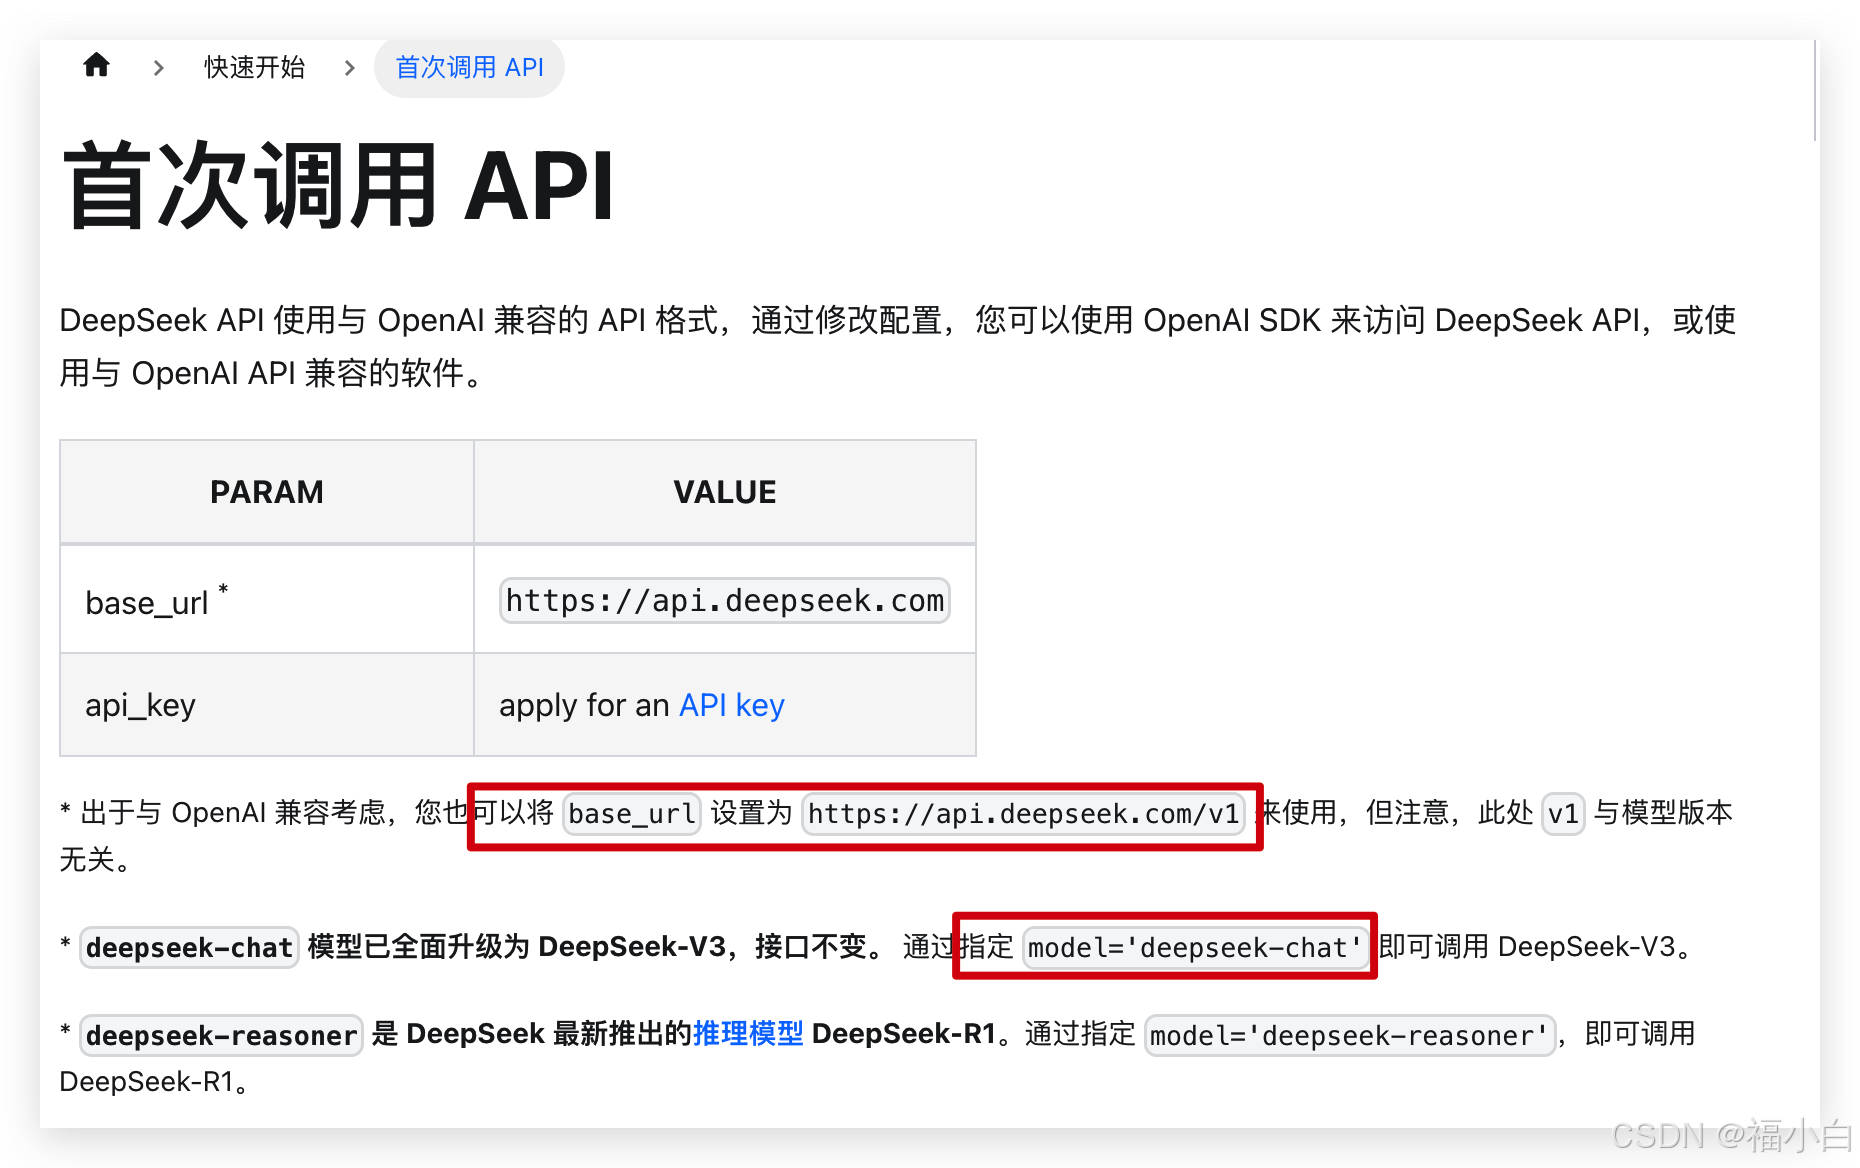Click the model='deepseek-chat' code snippet
Screen dimensions: 1860x1168
point(1195,947)
